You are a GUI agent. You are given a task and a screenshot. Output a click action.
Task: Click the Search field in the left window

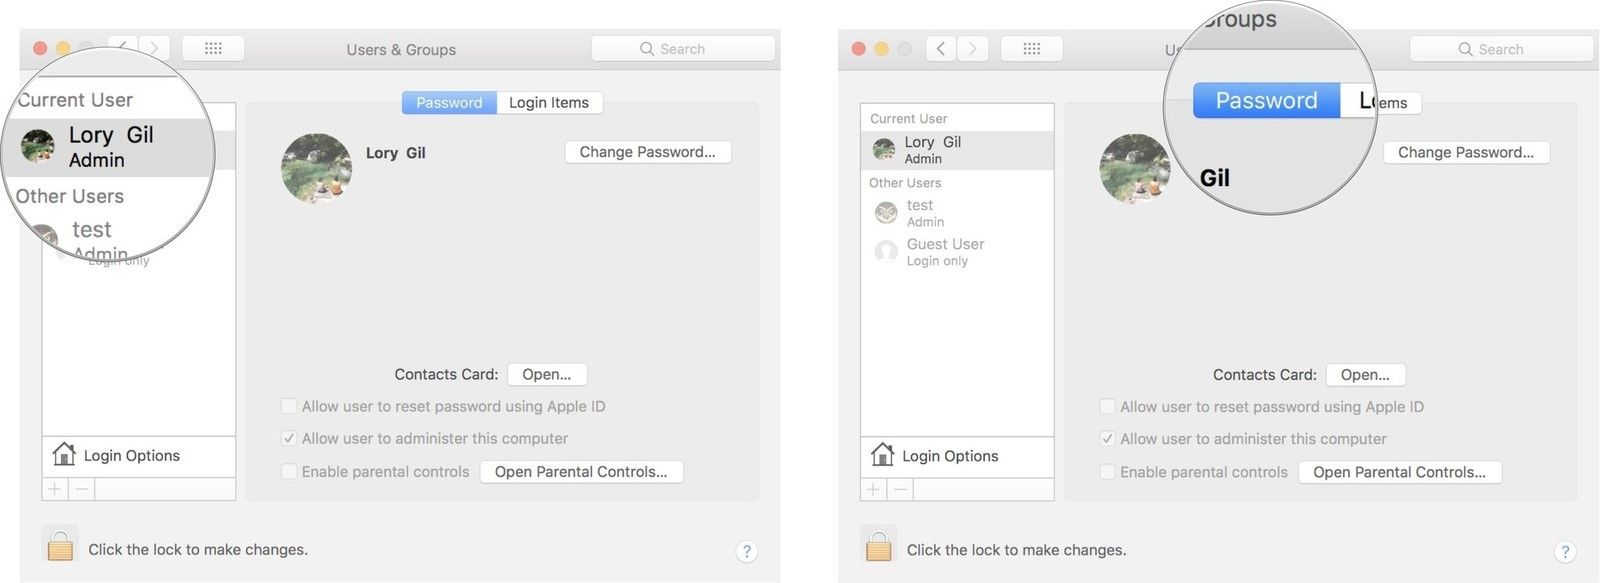click(x=683, y=49)
